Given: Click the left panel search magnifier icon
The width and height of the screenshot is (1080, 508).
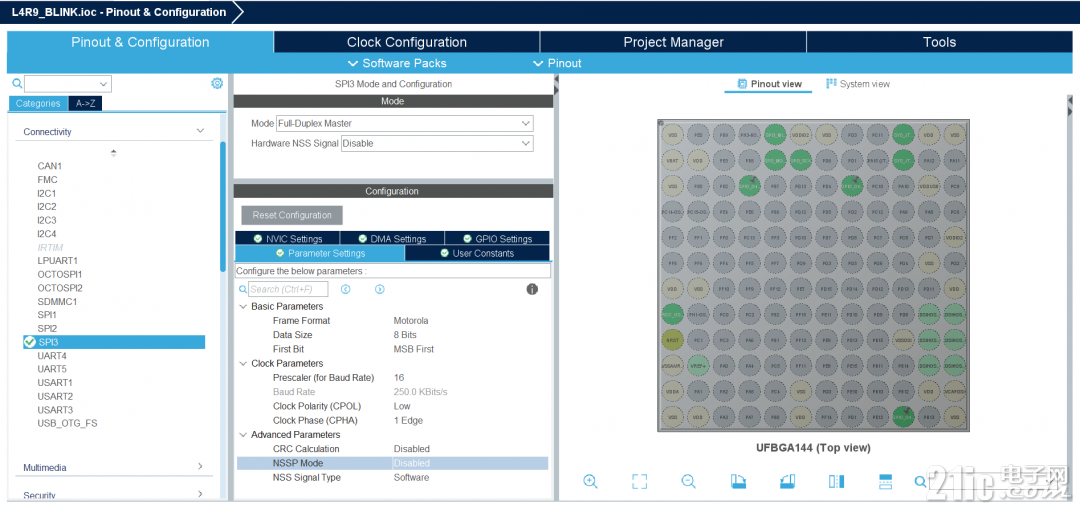Looking at the screenshot, I should coord(17,84).
